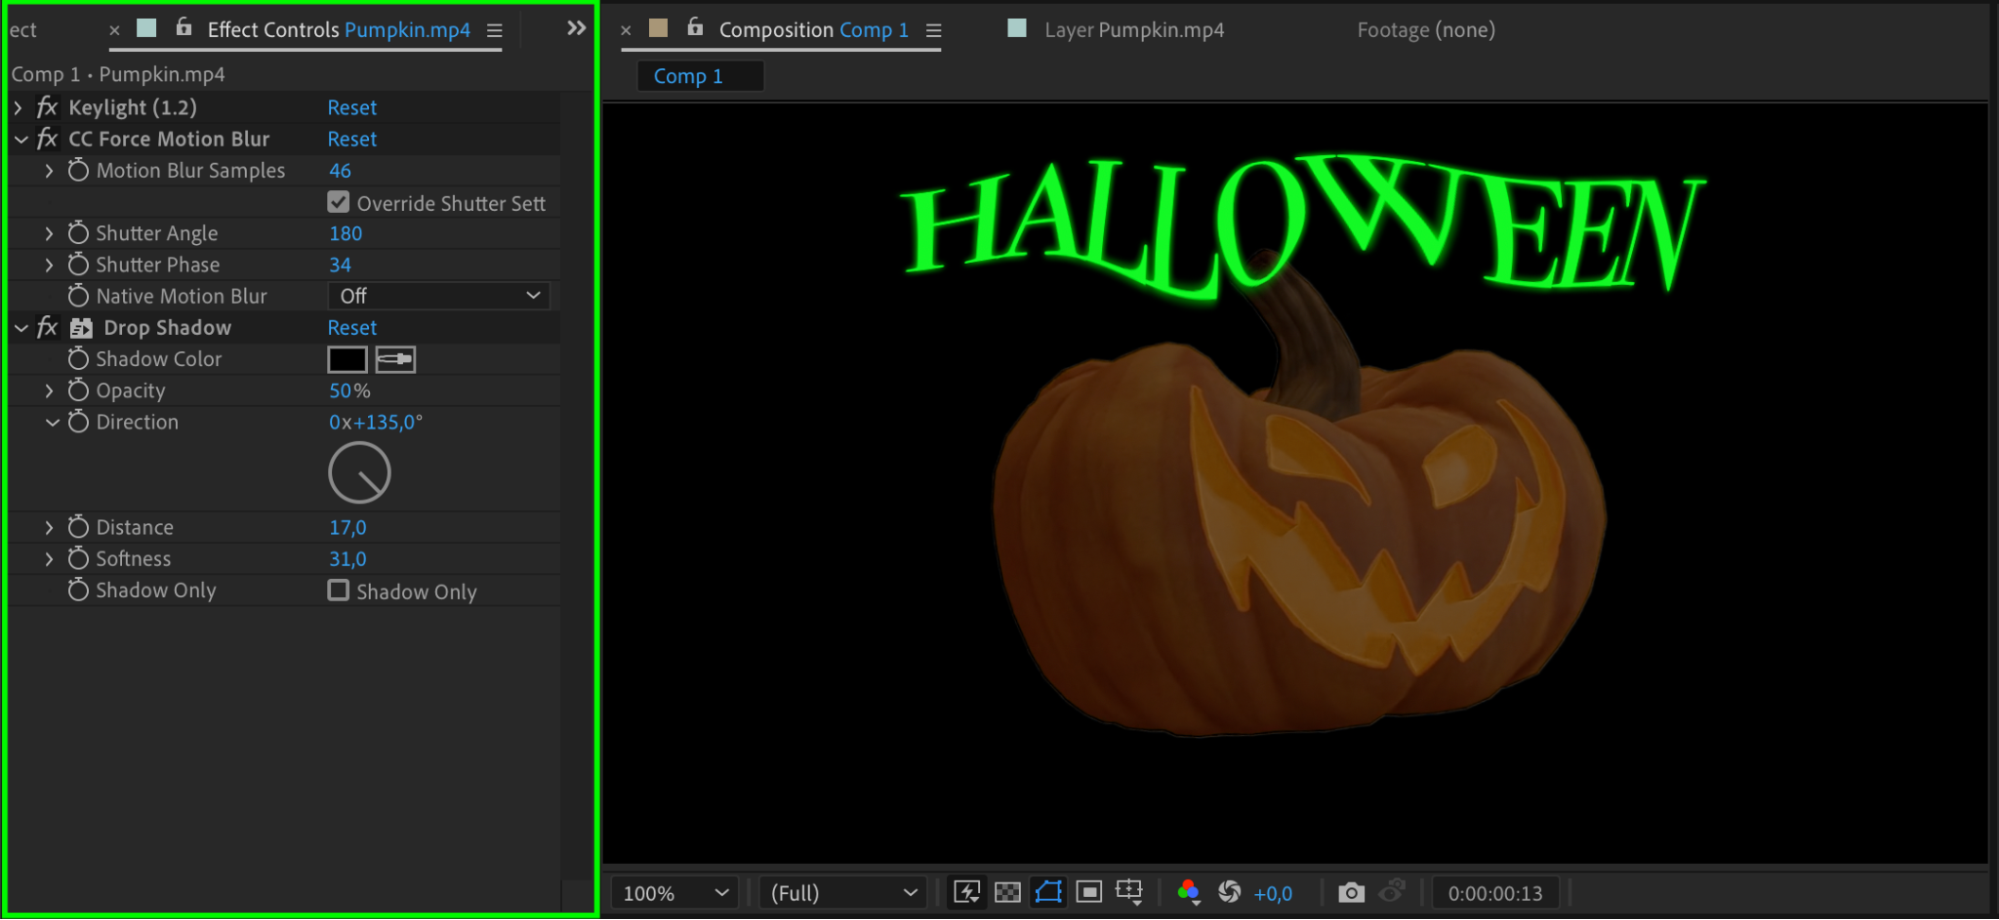
Task: Enable the Shadow Only checkbox
Action: pos(339,591)
